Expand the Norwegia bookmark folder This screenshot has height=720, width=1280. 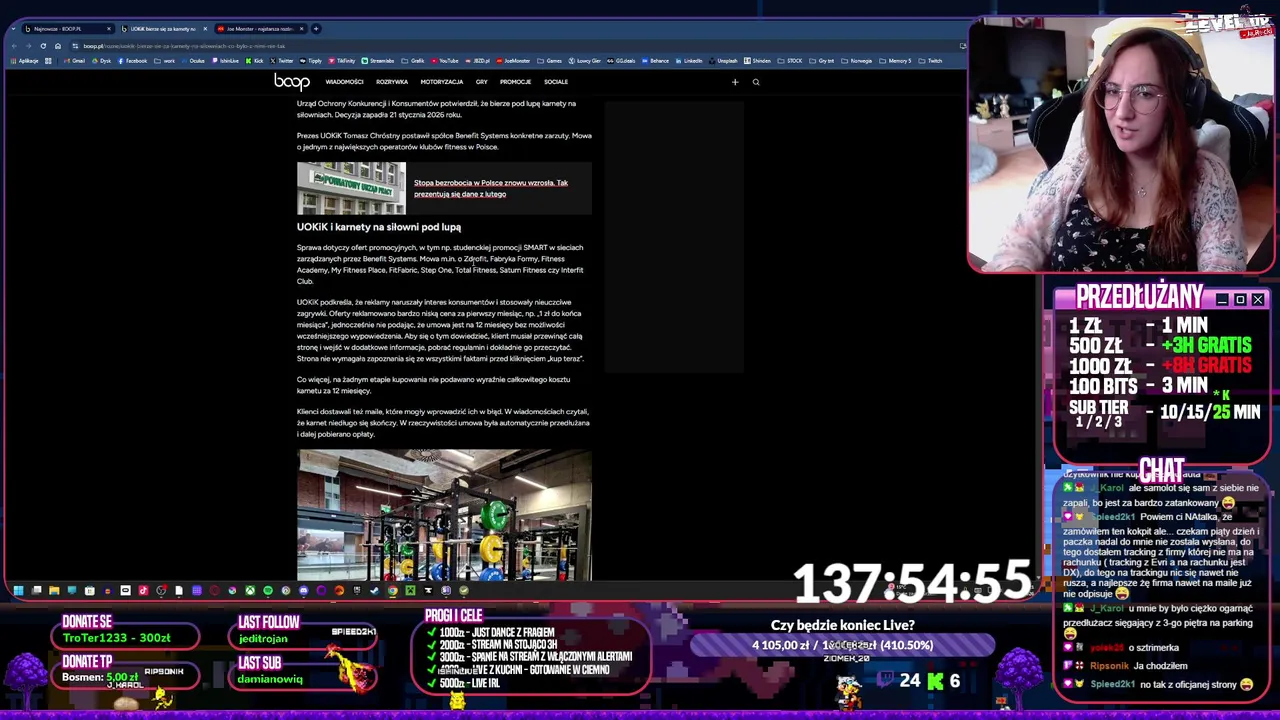pyautogui.click(x=859, y=61)
